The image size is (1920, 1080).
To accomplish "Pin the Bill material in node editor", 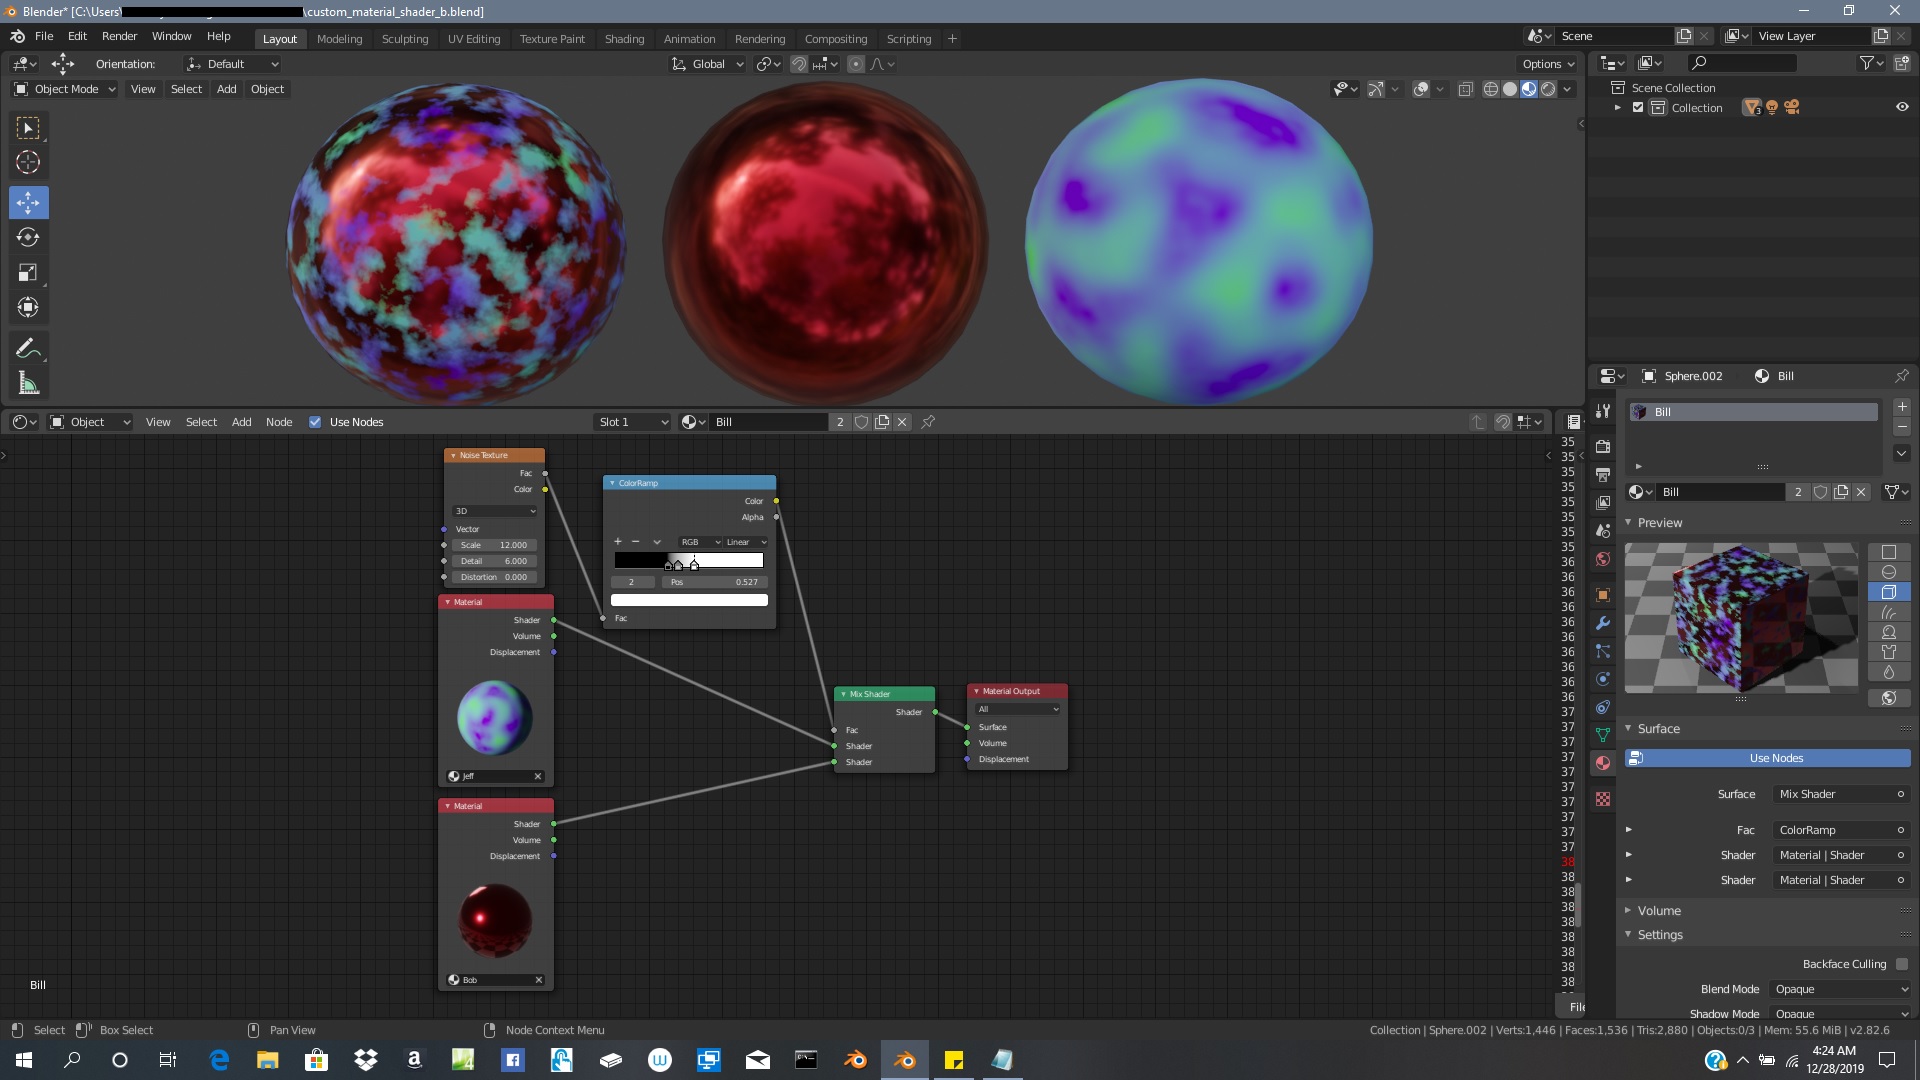I will 928,422.
